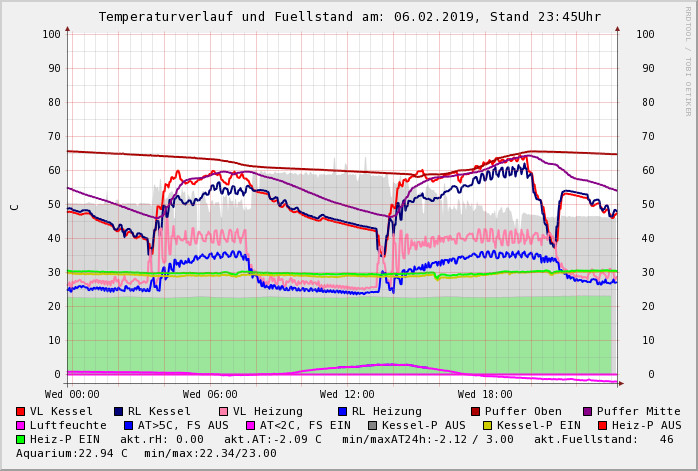Screen dimensions: 698x471
Task: Click the magenta Luftfeuchte legend swatch
Action: tap(21, 425)
